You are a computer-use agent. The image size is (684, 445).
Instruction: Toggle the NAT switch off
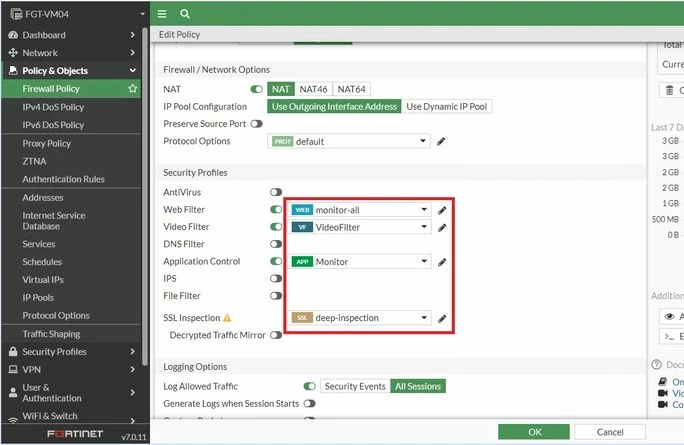[x=256, y=89]
